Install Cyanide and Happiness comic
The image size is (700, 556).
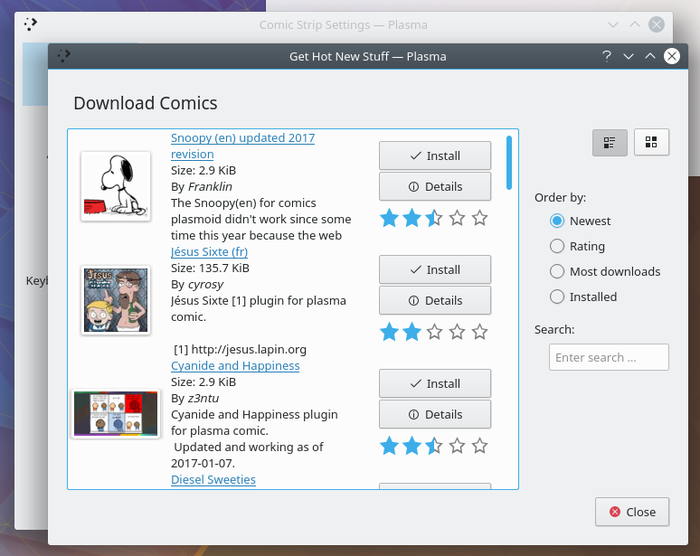[435, 384]
